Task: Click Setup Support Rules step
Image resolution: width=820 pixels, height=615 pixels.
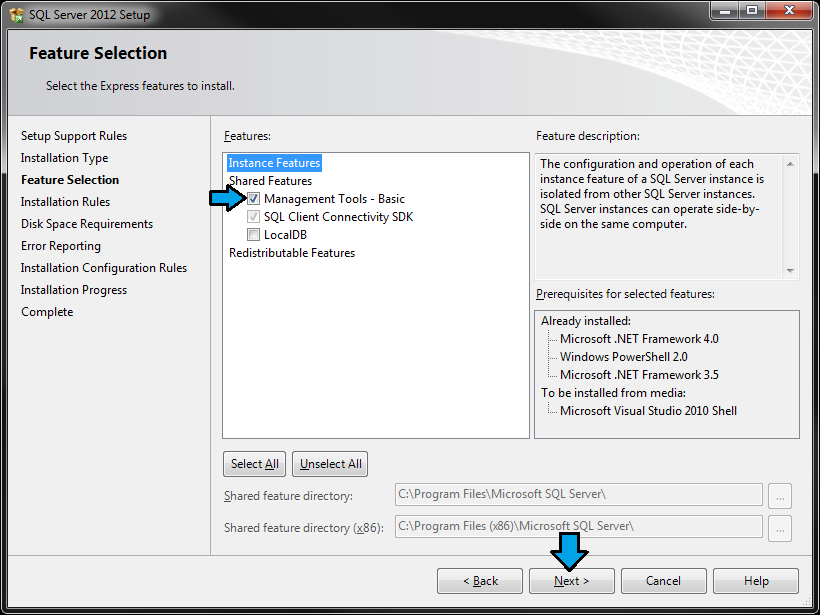Action: click(74, 136)
